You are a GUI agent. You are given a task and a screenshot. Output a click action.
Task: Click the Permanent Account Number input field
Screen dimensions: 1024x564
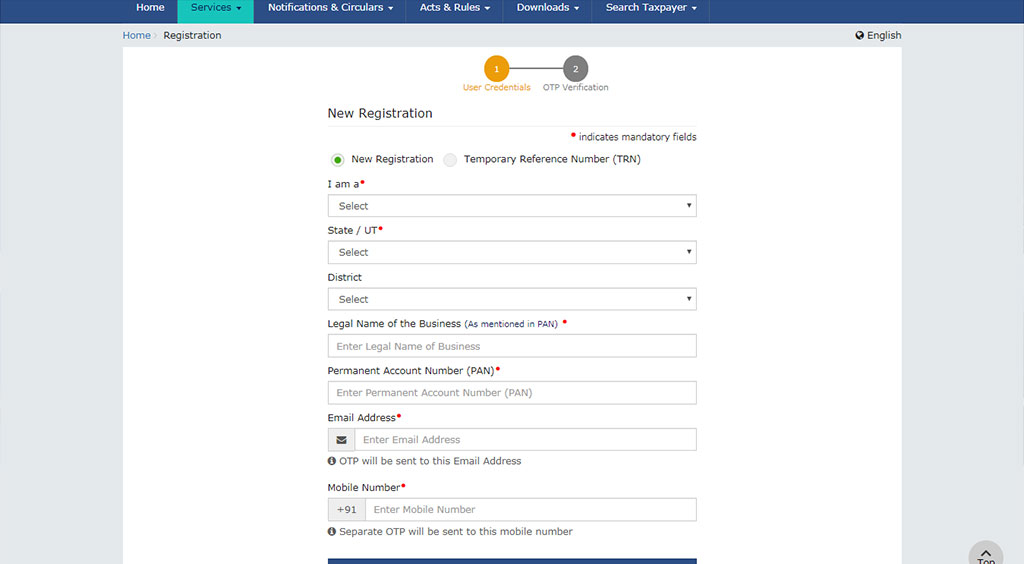(x=512, y=393)
